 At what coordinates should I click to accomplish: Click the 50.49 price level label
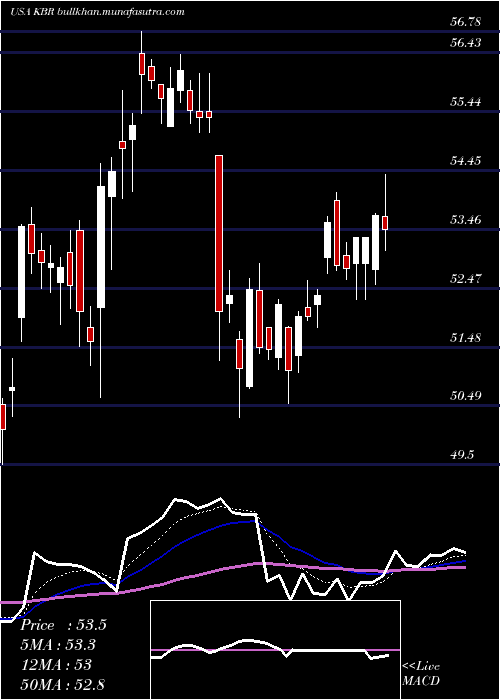(466, 396)
